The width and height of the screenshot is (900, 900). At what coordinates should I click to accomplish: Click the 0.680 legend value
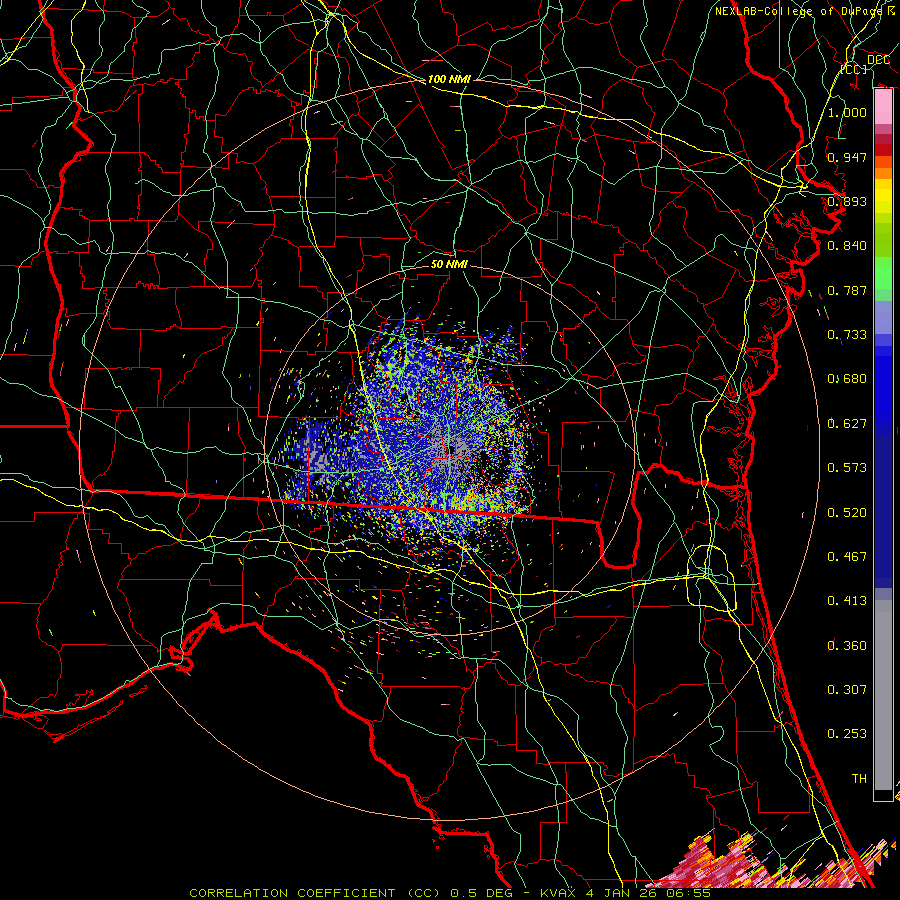tap(847, 379)
